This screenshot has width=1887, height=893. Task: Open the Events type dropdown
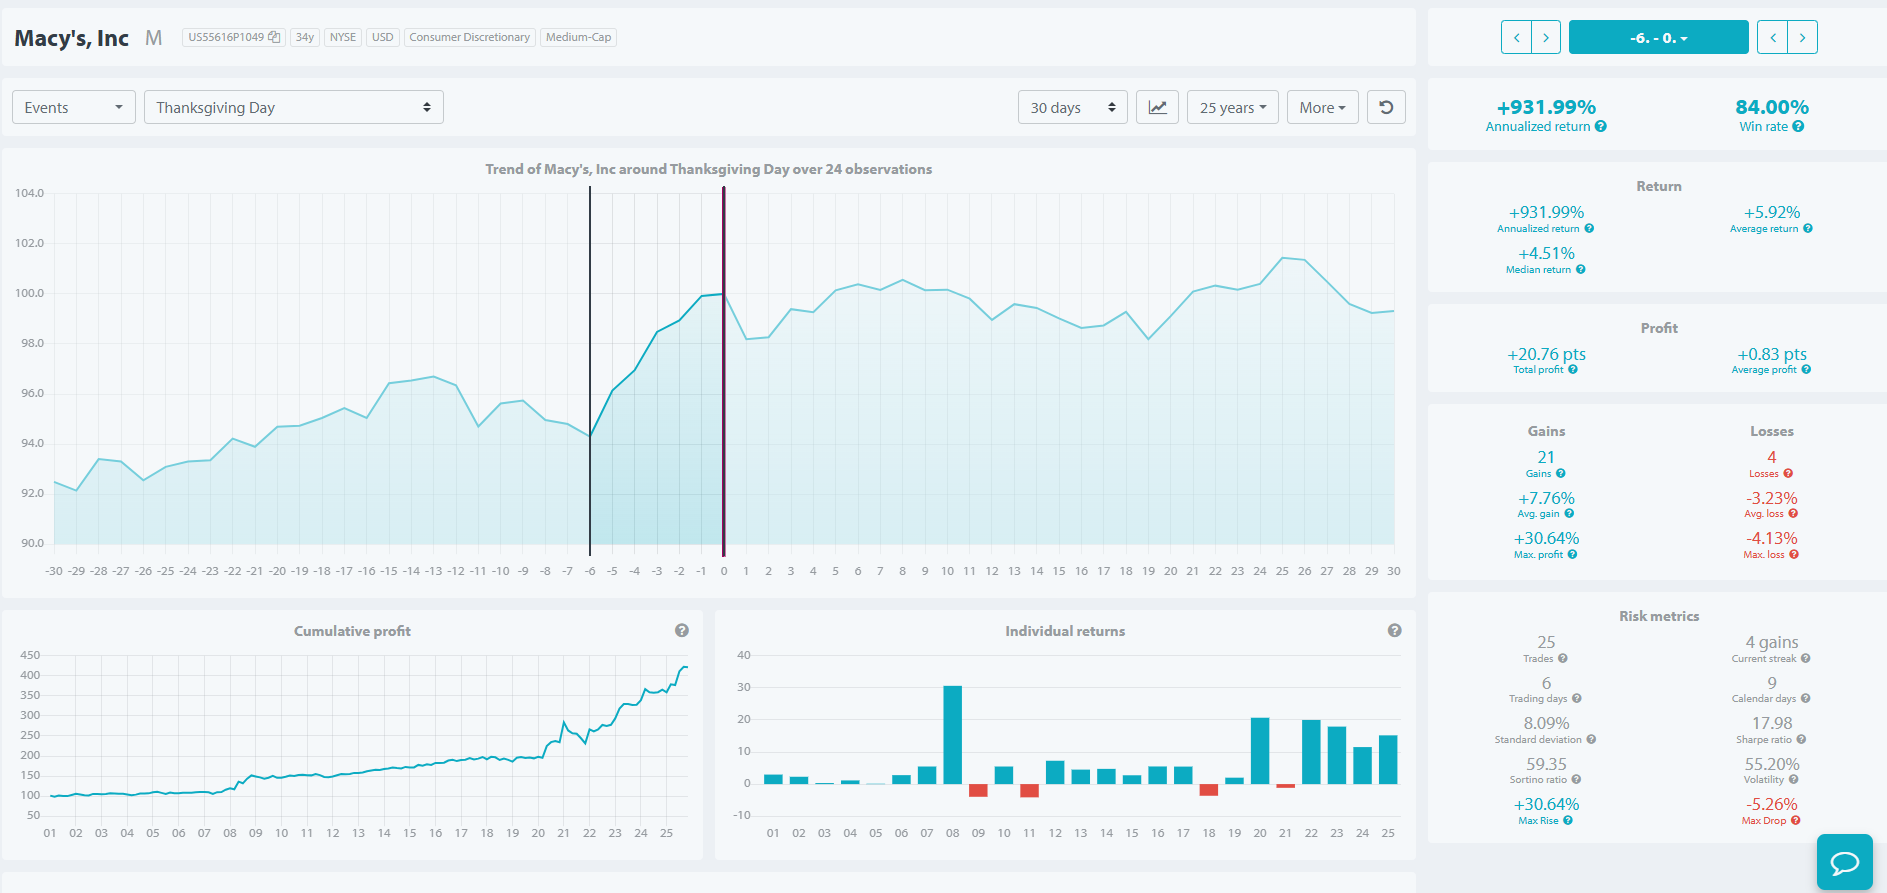(x=73, y=107)
